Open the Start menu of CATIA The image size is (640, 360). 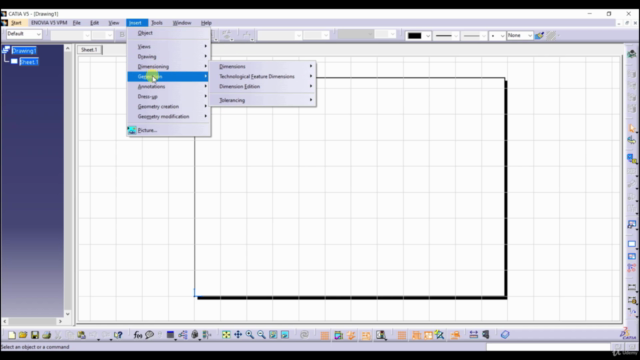16,23
